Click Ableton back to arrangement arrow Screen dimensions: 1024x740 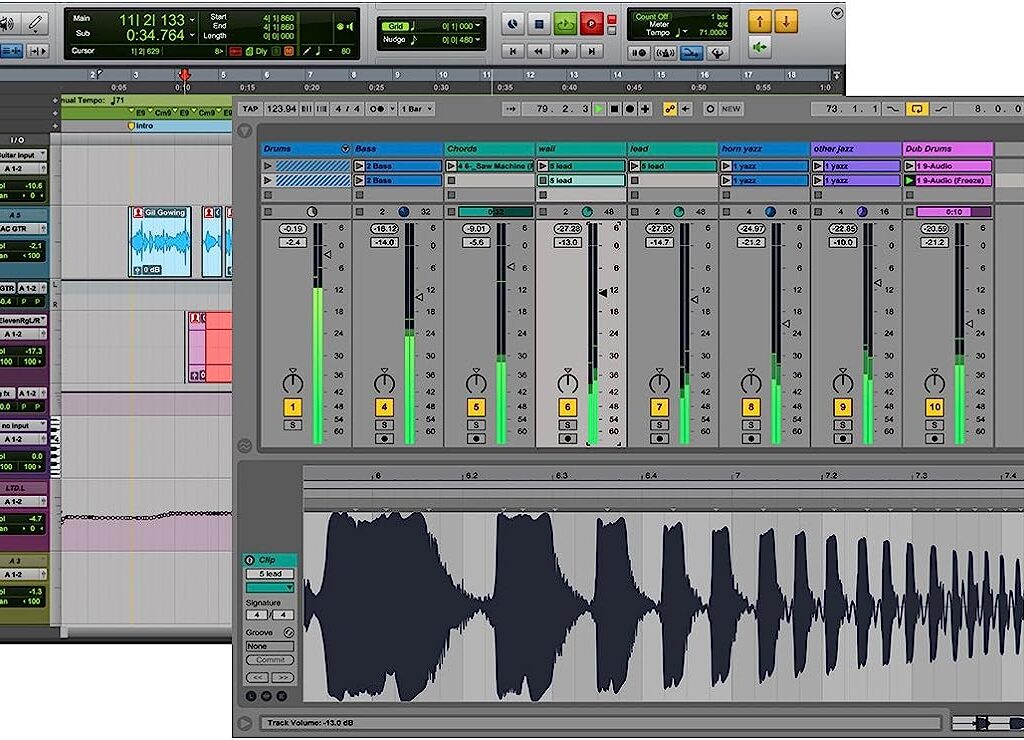pyautogui.click(x=686, y=109)
